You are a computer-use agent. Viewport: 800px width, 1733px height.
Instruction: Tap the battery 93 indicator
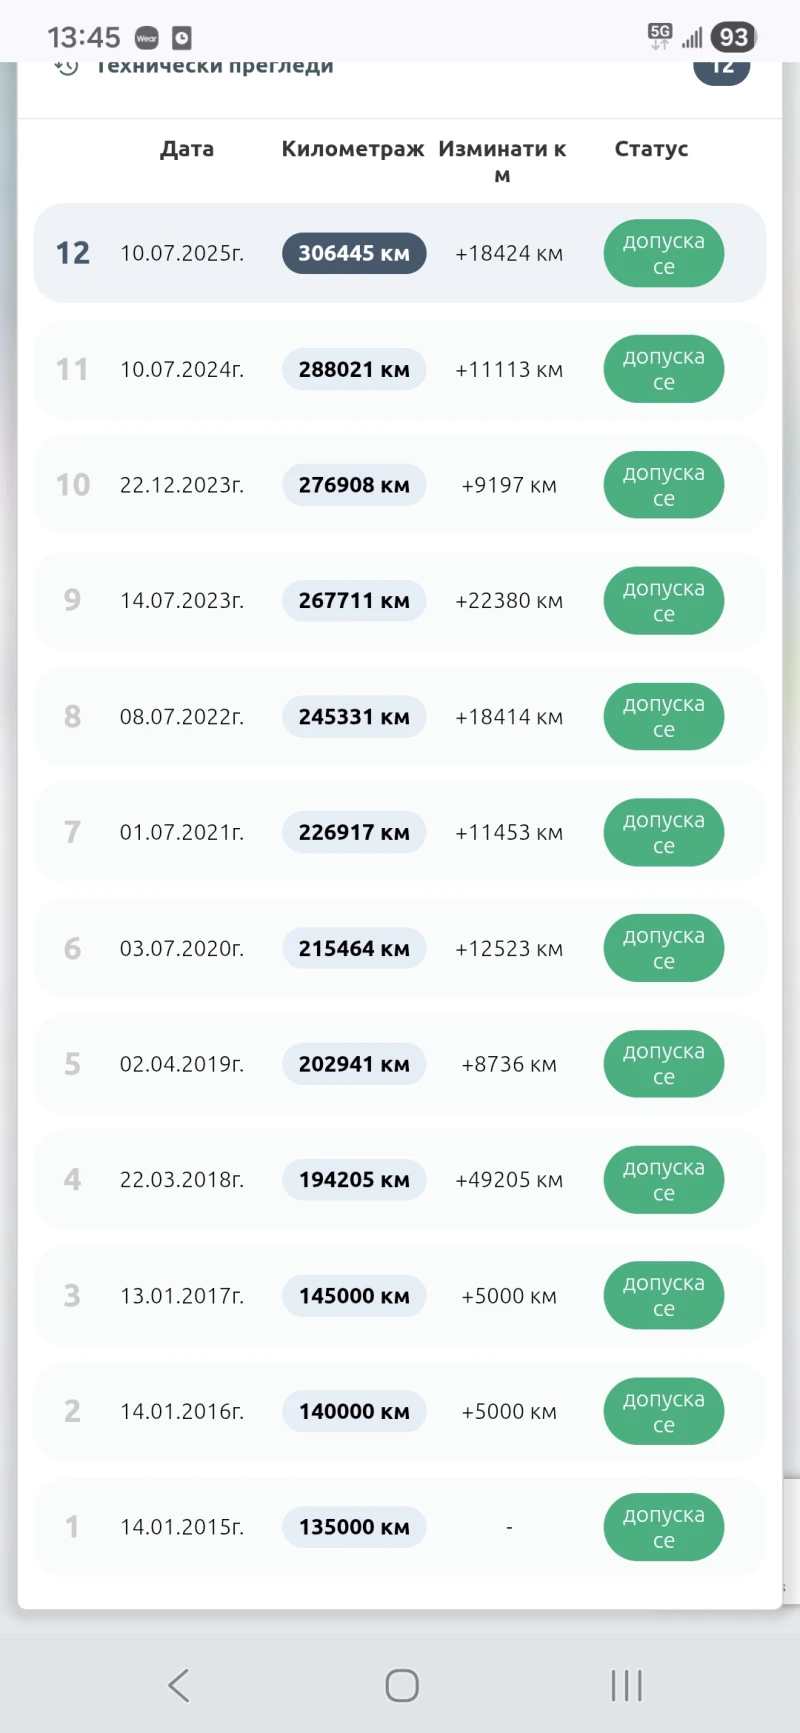733,38
